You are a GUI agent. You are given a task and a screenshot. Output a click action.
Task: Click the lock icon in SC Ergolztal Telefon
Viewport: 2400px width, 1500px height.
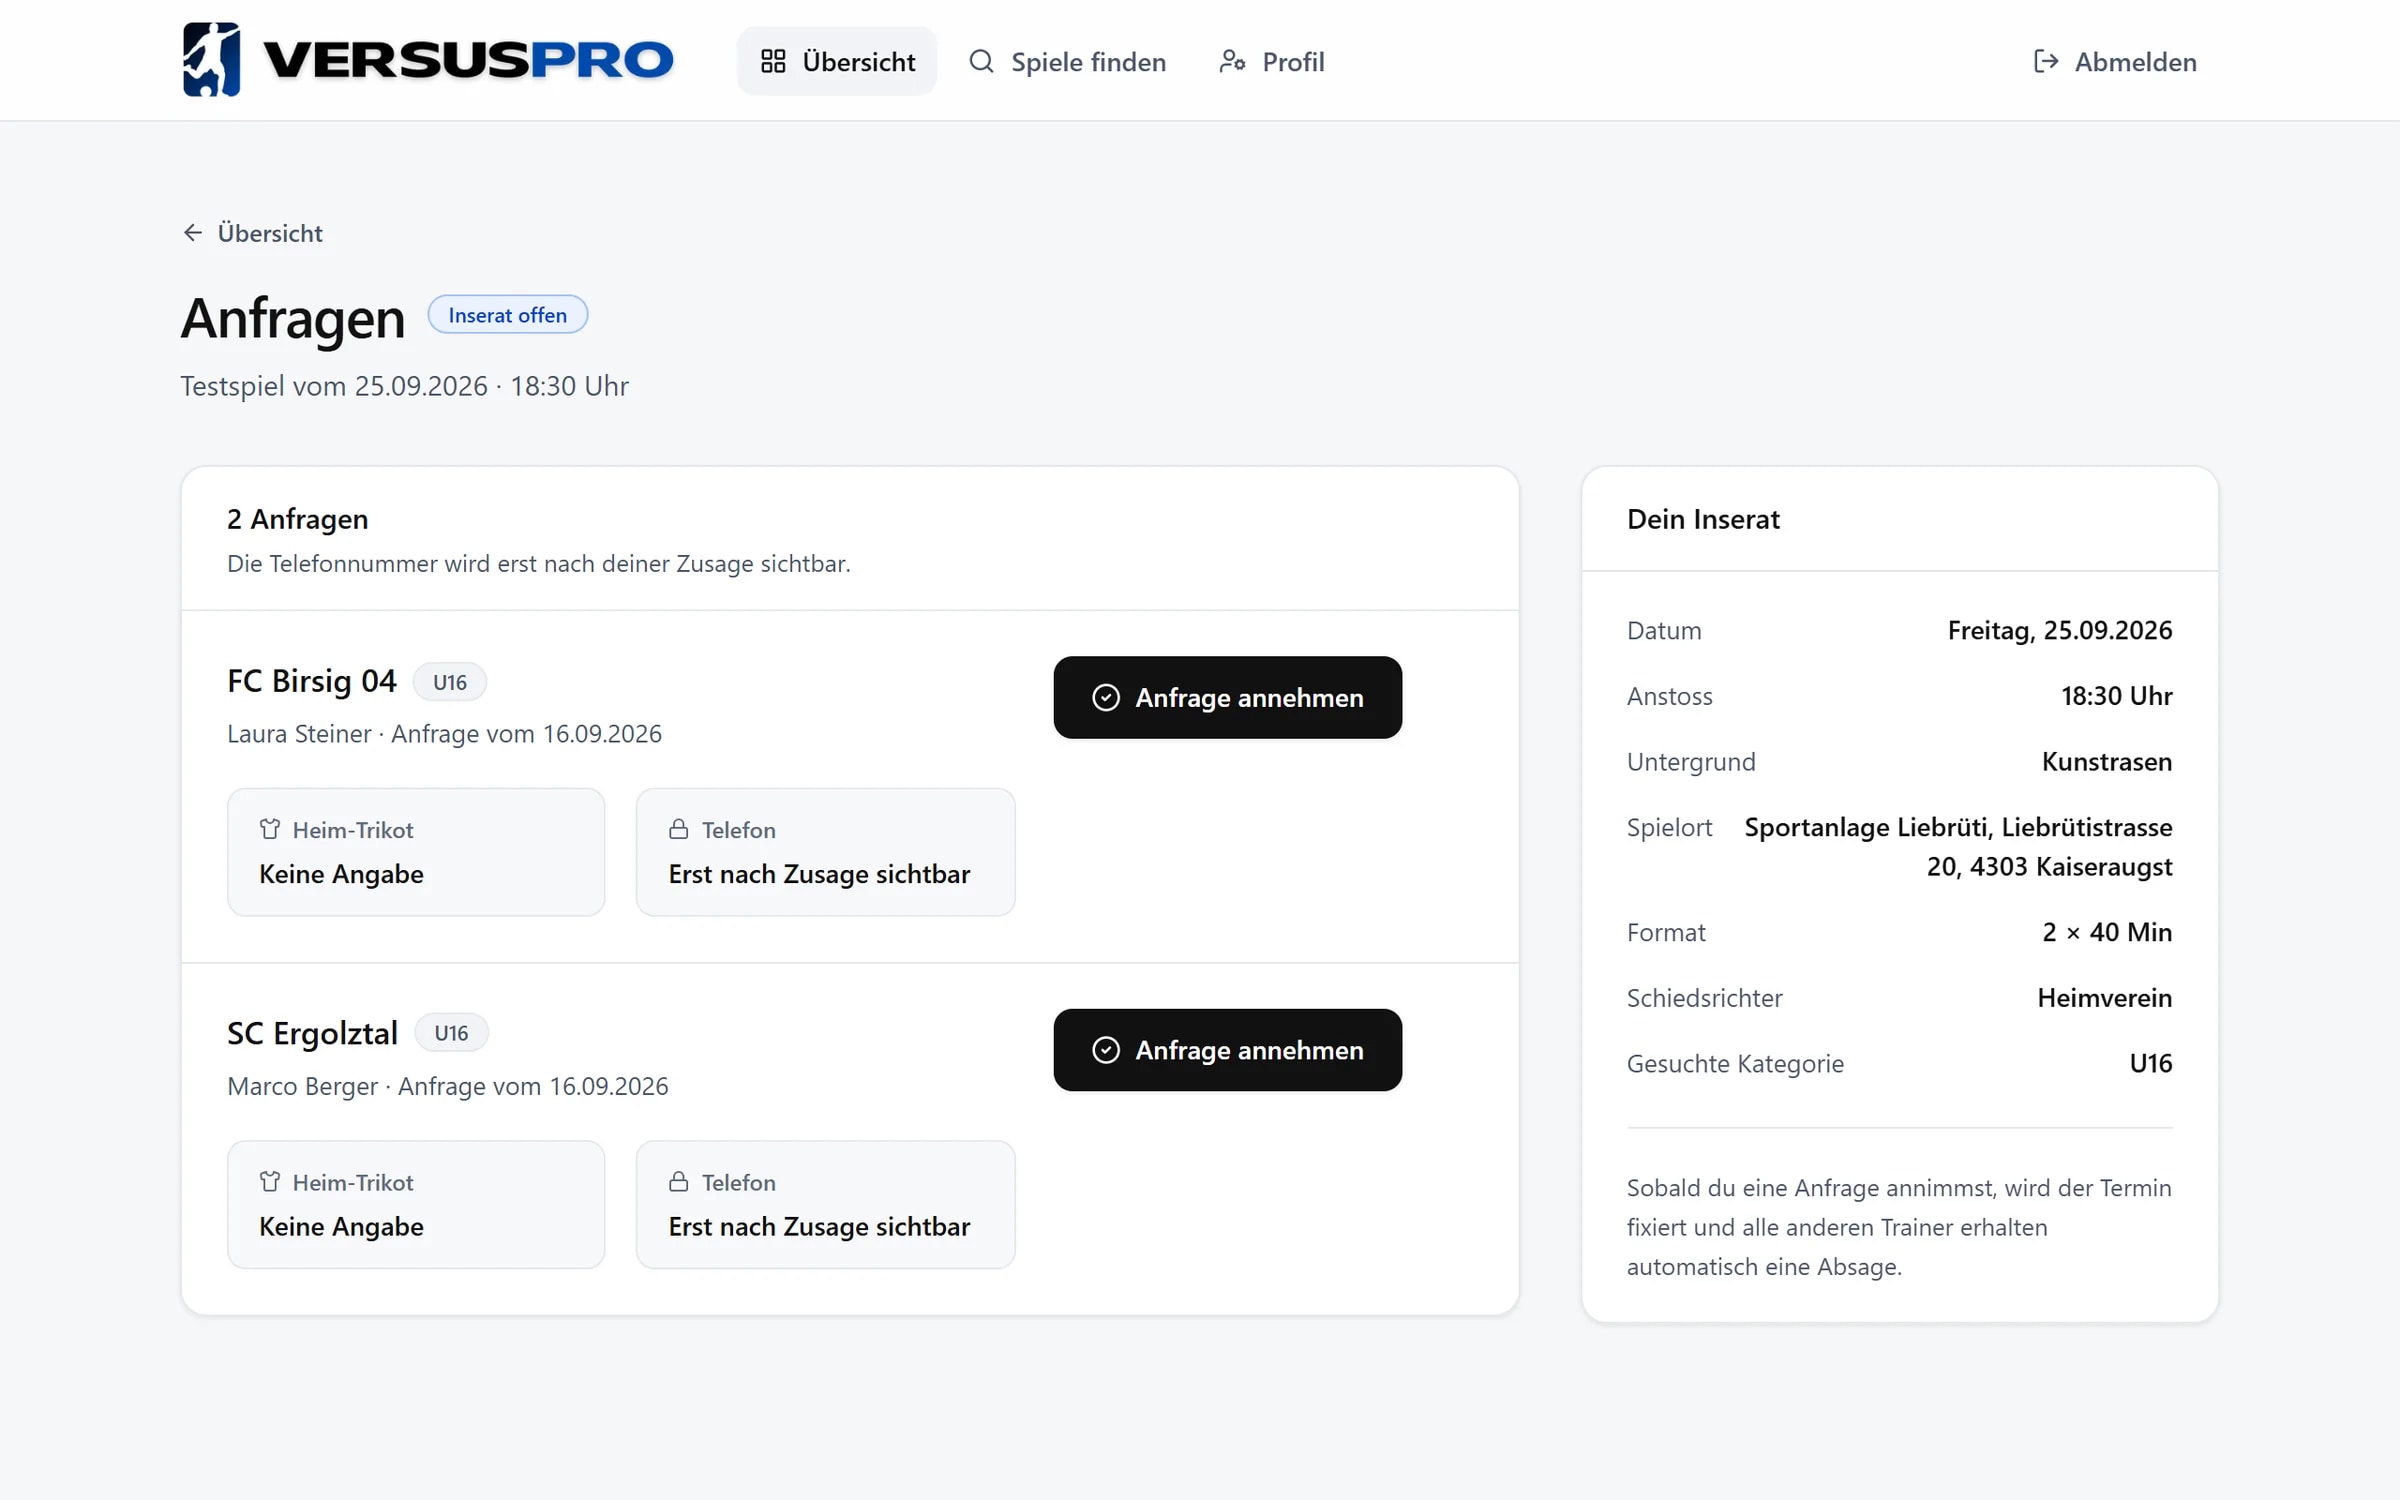tap(678, 1181)
